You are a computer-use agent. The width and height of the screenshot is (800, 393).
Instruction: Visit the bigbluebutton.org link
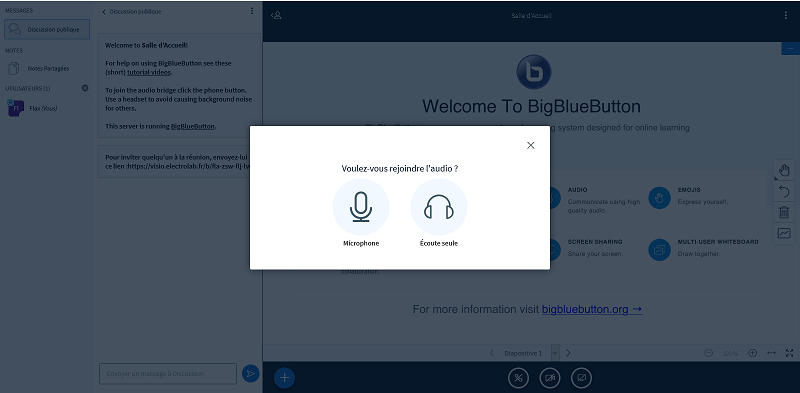592,309
